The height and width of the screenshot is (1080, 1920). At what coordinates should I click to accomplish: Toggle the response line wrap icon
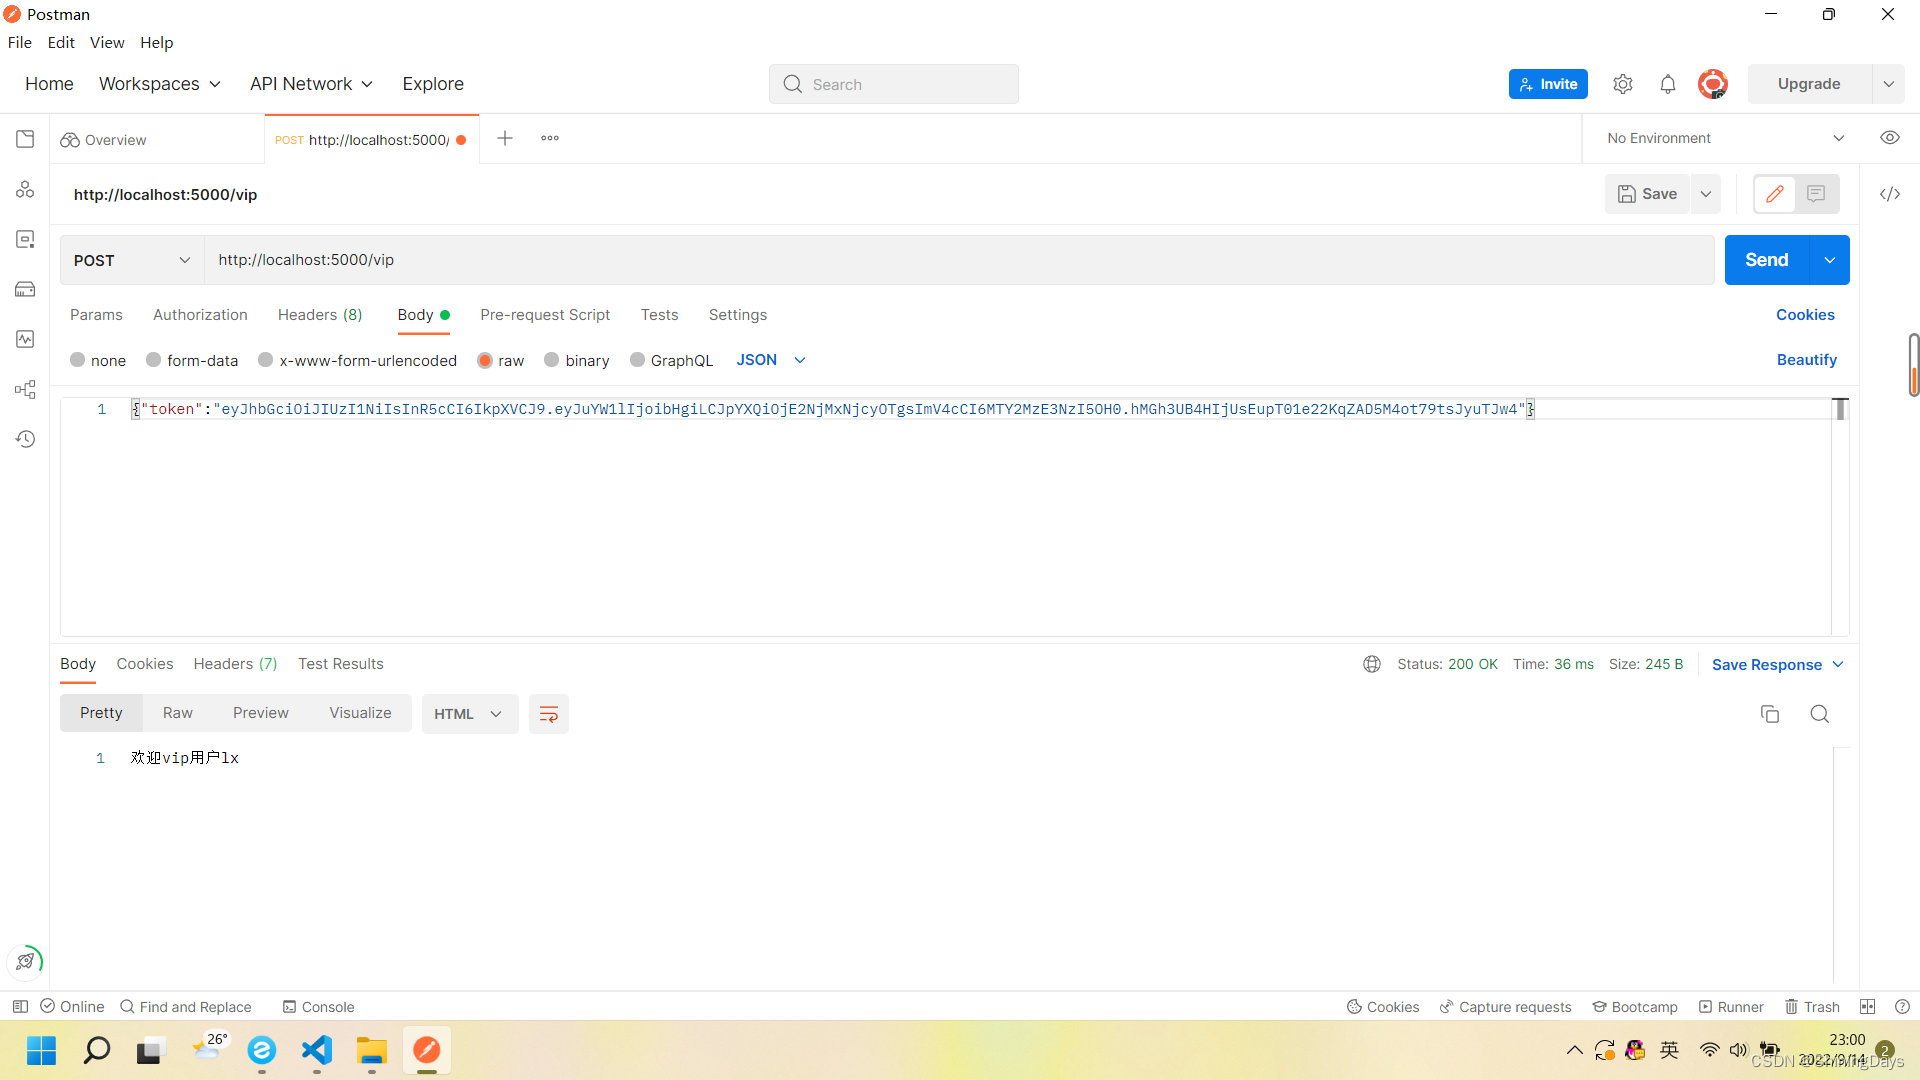(548, 714)
